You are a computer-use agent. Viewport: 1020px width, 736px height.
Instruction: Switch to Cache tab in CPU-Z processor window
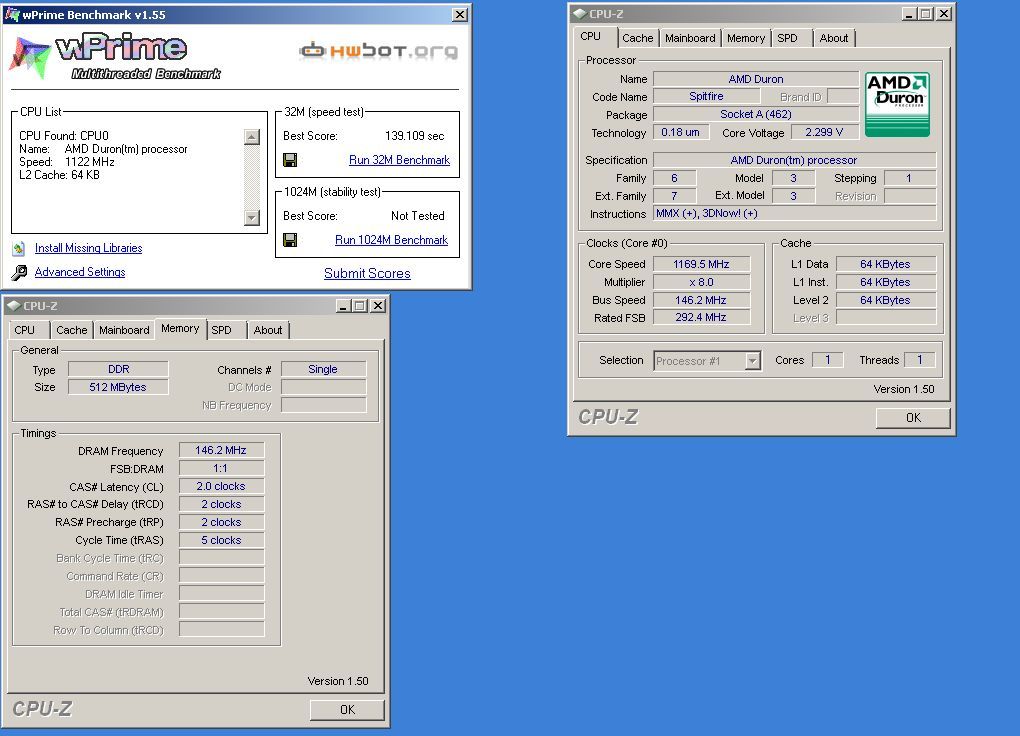[638, 38]
